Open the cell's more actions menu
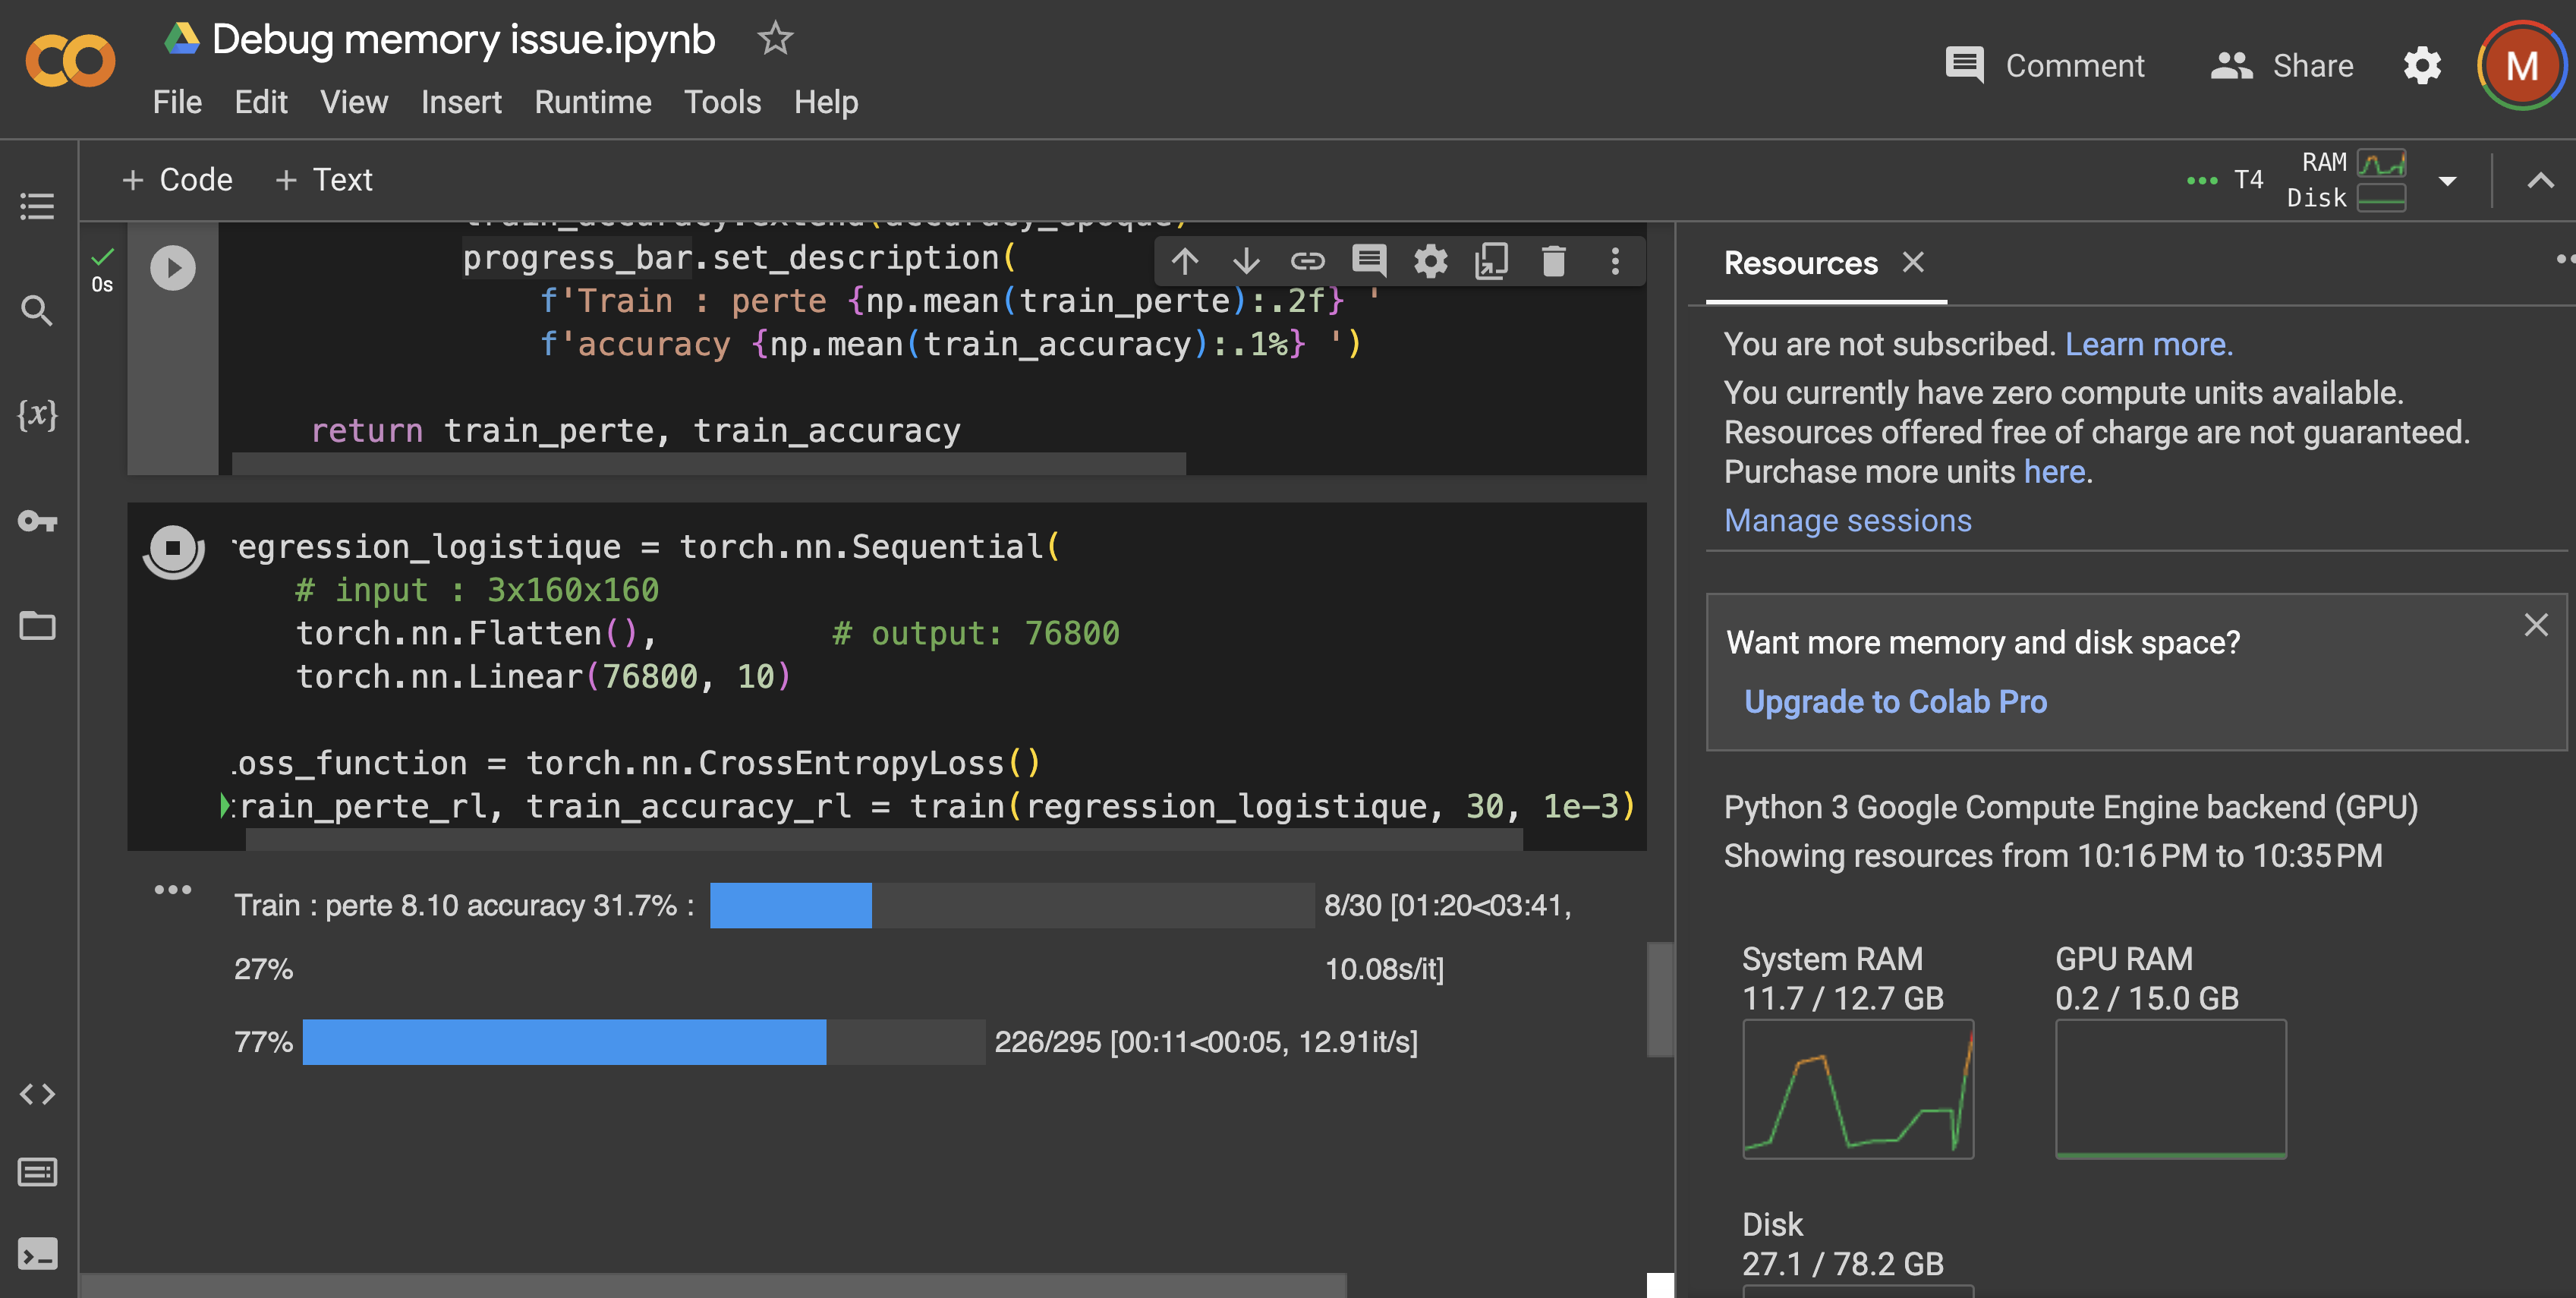This screenshot has height=1298, width=2576. (1614, 261)
